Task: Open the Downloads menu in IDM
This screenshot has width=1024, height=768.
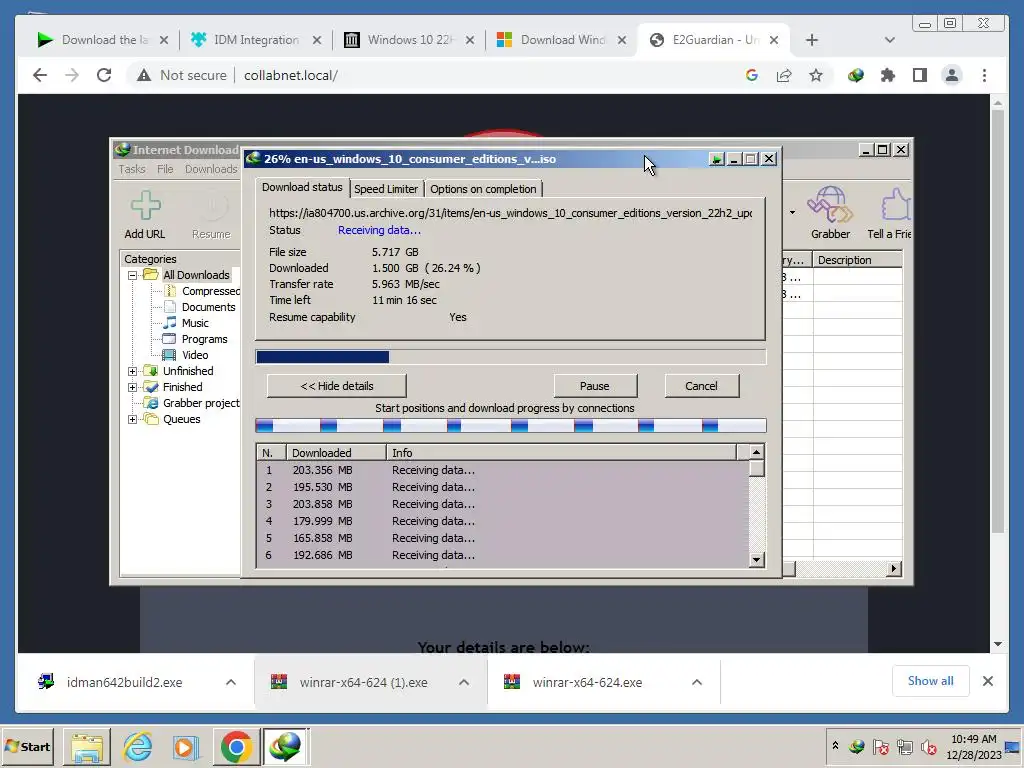Action: pyautogui.click(x=211, y=169)
